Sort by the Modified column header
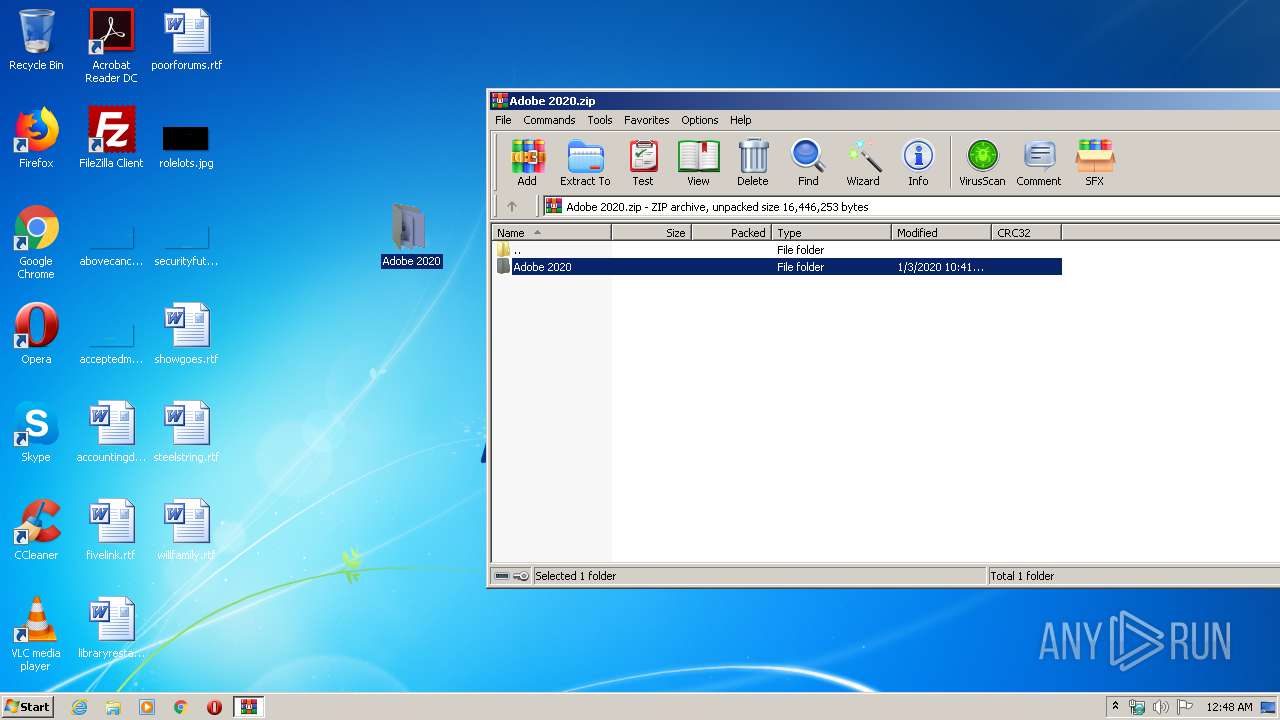Viewport: 1280px width, 720px height. [x=941, y=233]
